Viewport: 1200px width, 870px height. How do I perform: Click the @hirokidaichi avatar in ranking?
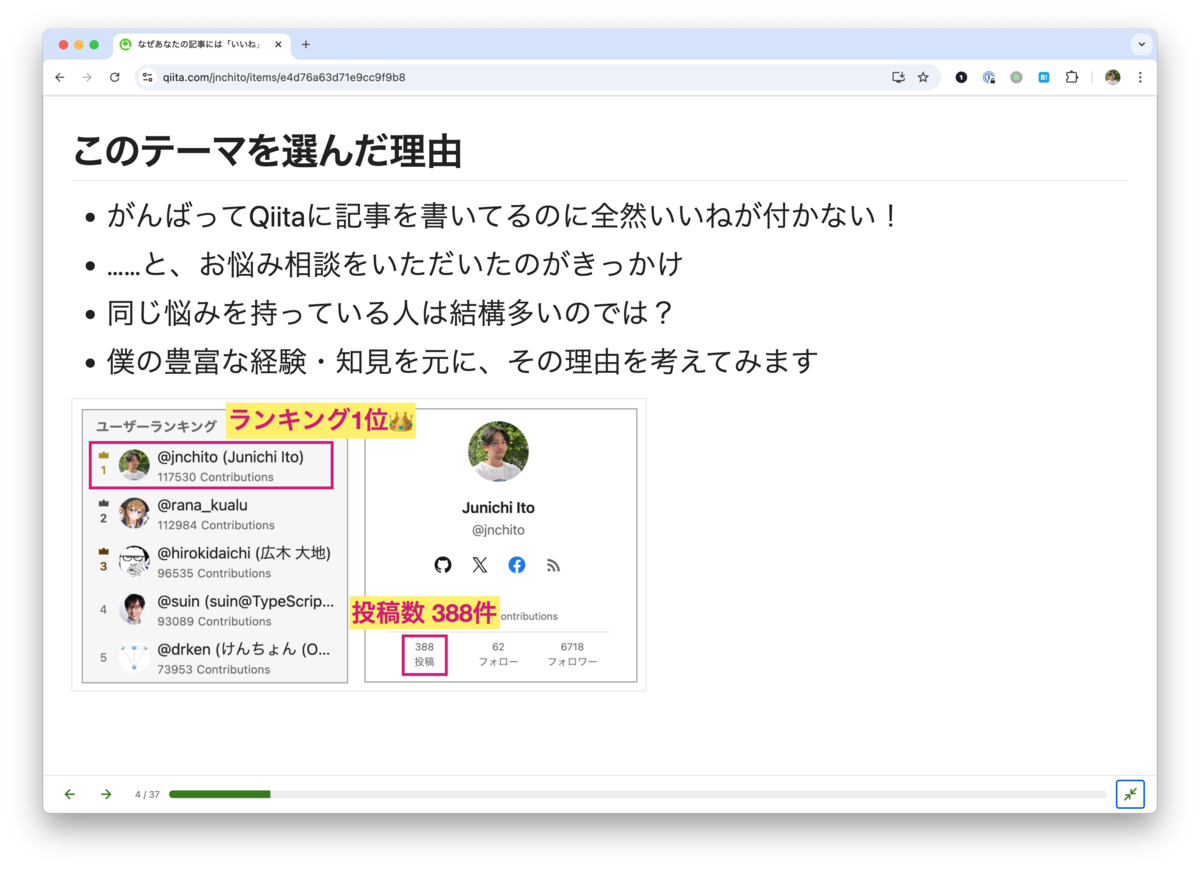pyautogui.click(x=134, y=561)
